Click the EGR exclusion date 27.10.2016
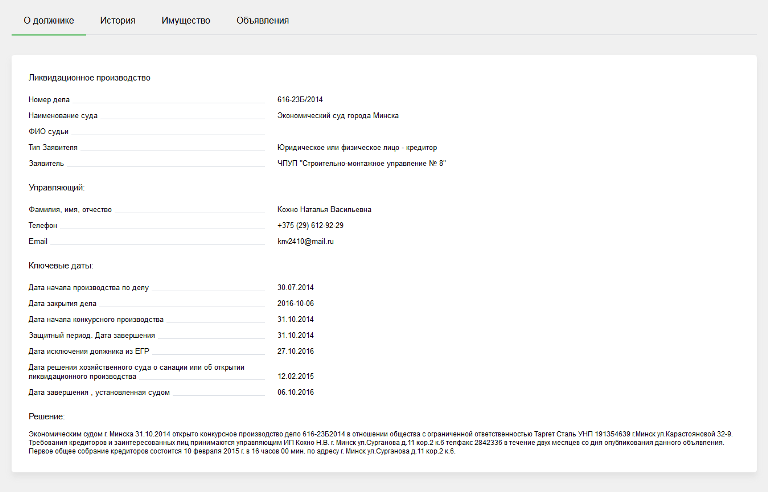This screenshot has width=768, height=492. click(x=296, y=351)
